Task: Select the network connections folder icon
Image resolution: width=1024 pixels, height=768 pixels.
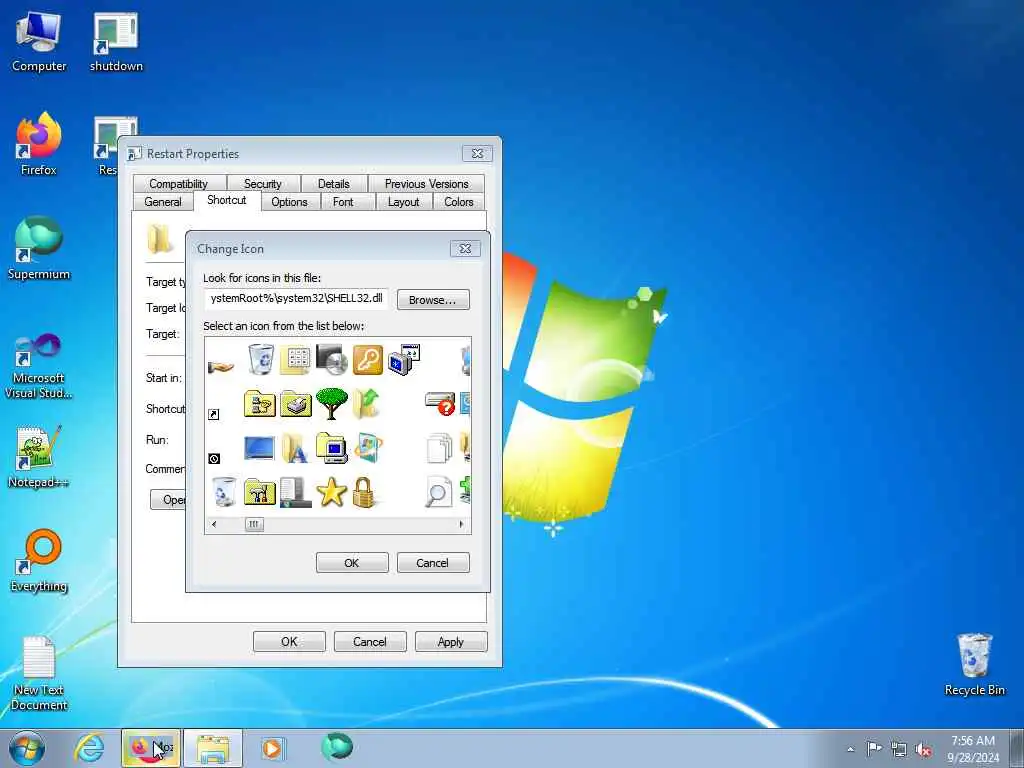Action: (x=259, y=403)
